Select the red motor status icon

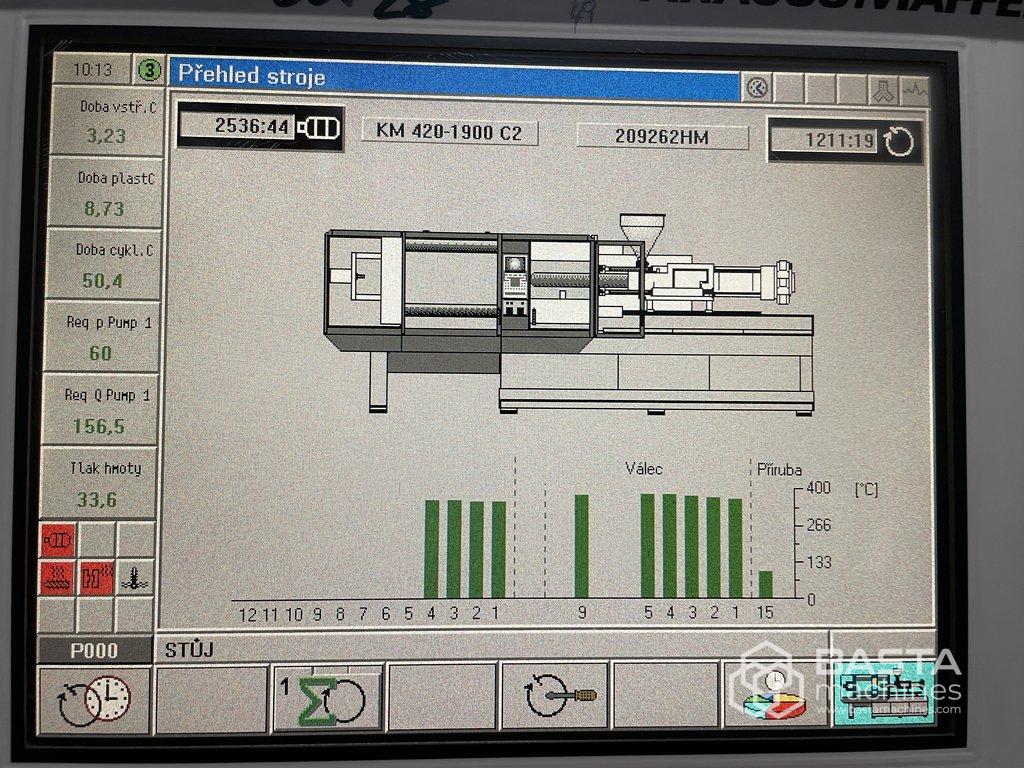click(x=57, y=541)
